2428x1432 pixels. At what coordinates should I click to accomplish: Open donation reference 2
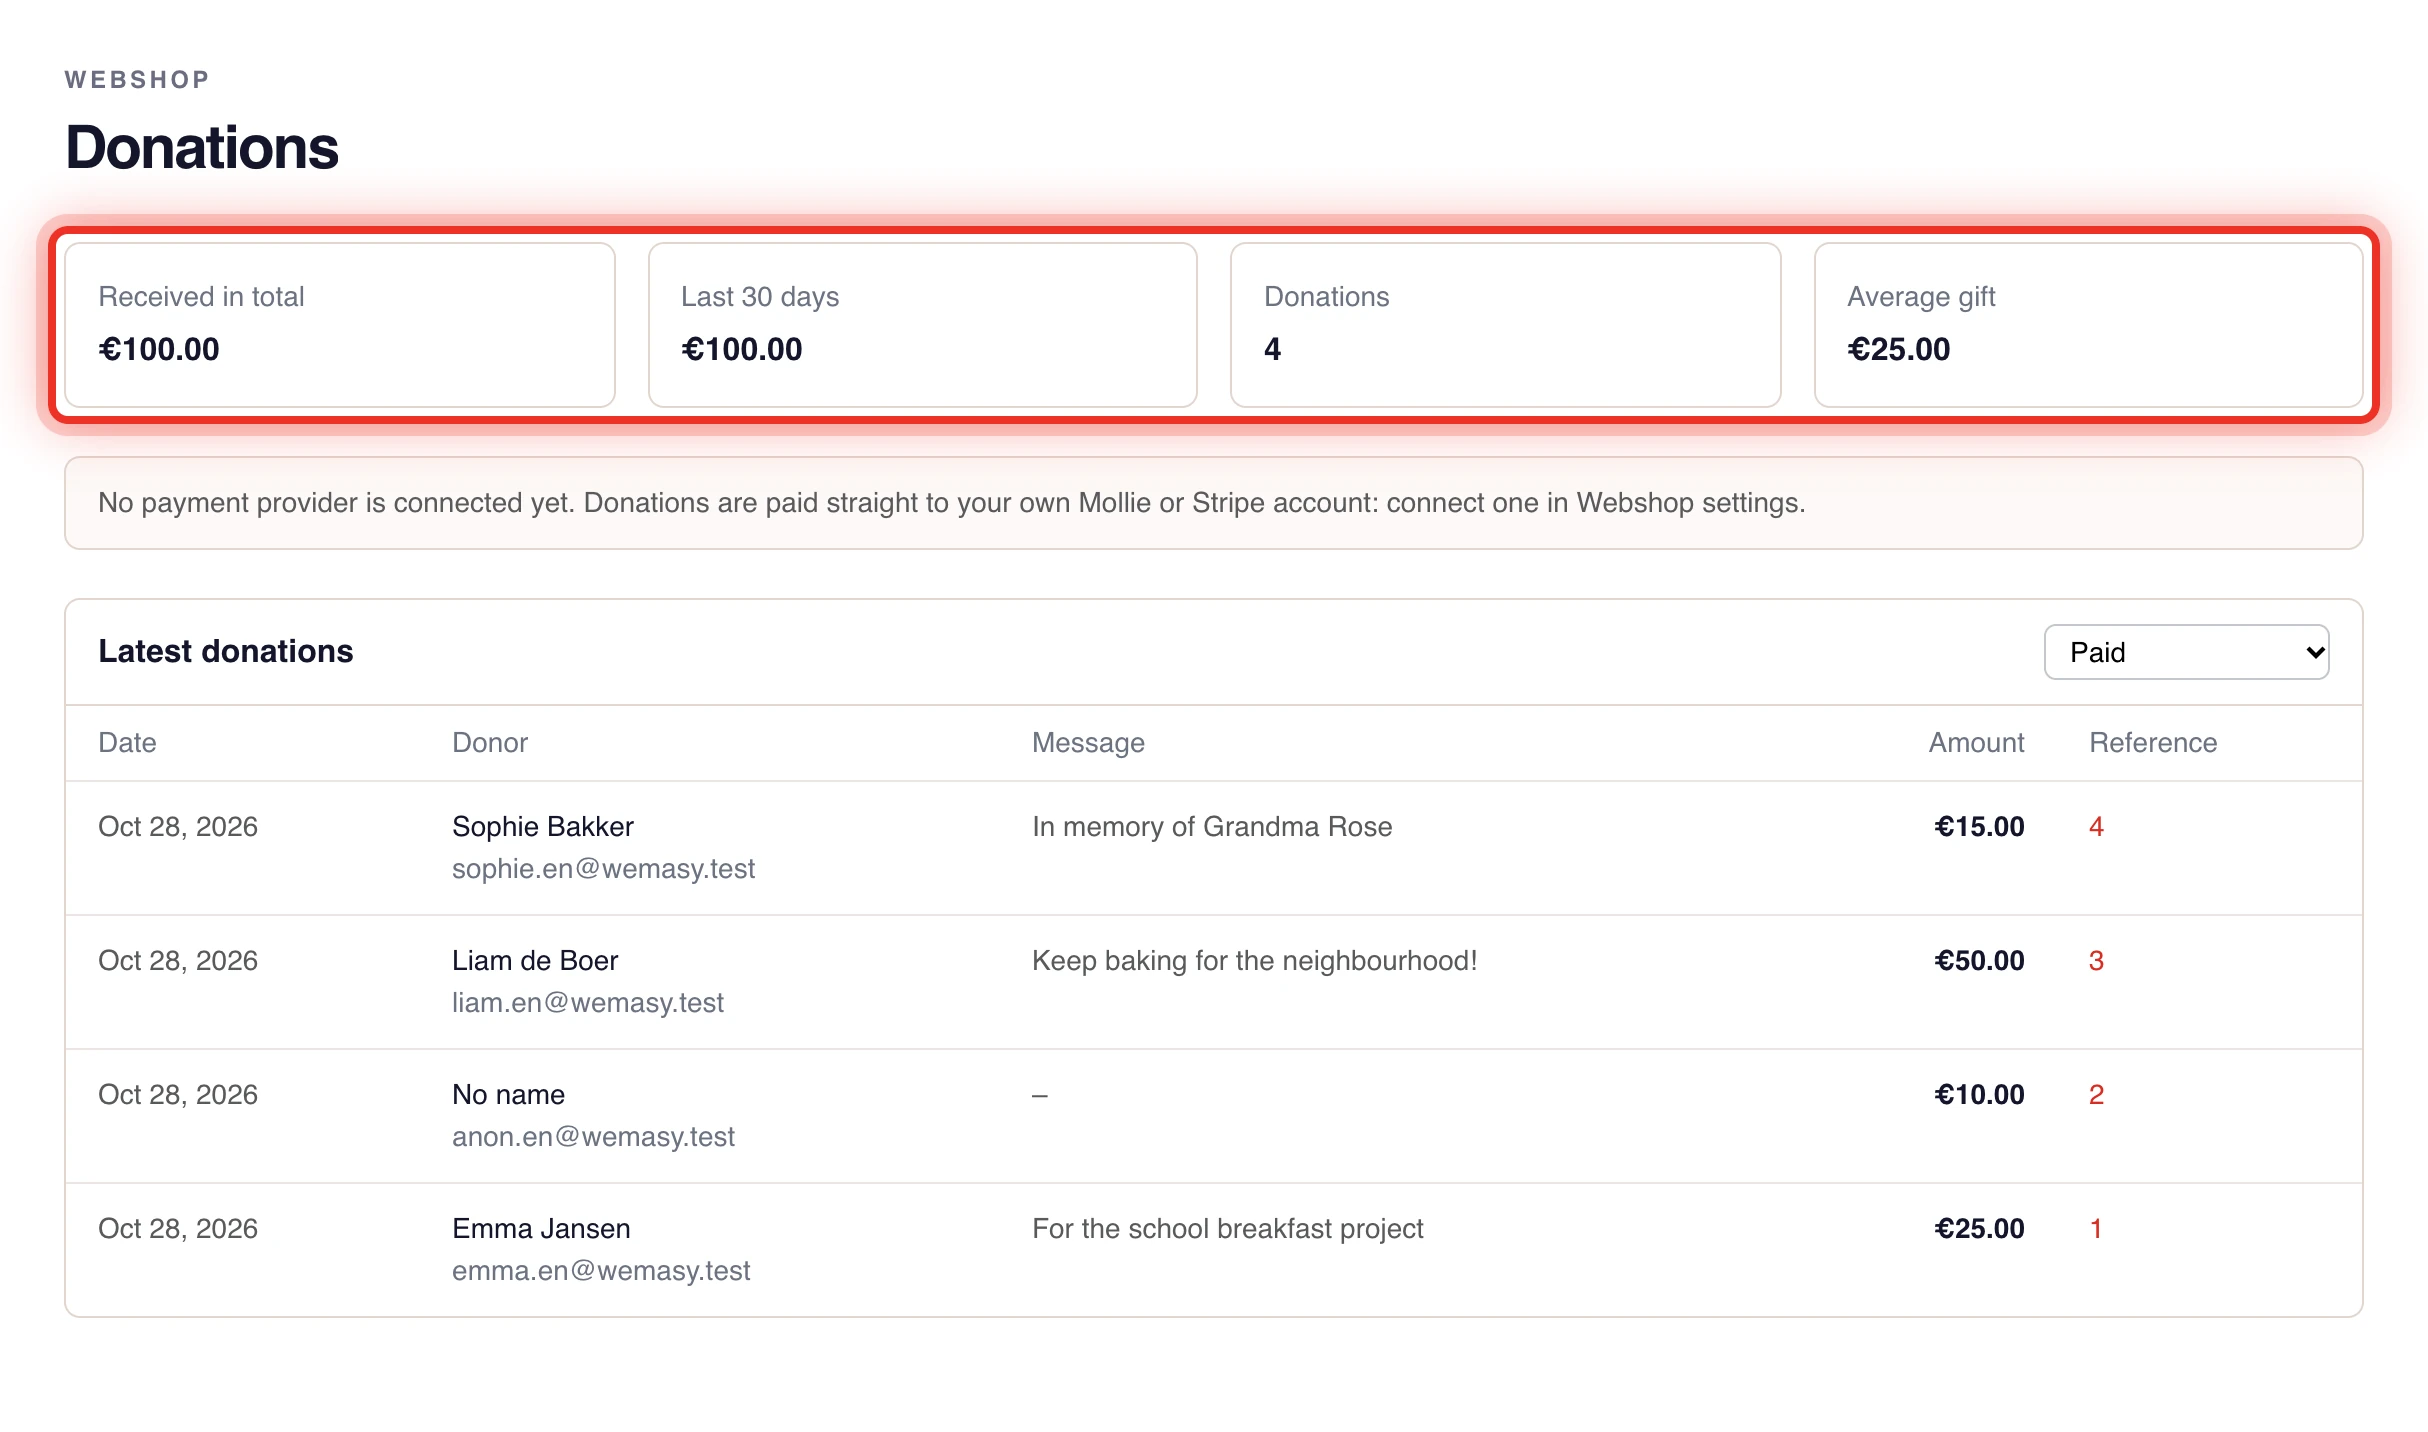tap(2096, 1095)
